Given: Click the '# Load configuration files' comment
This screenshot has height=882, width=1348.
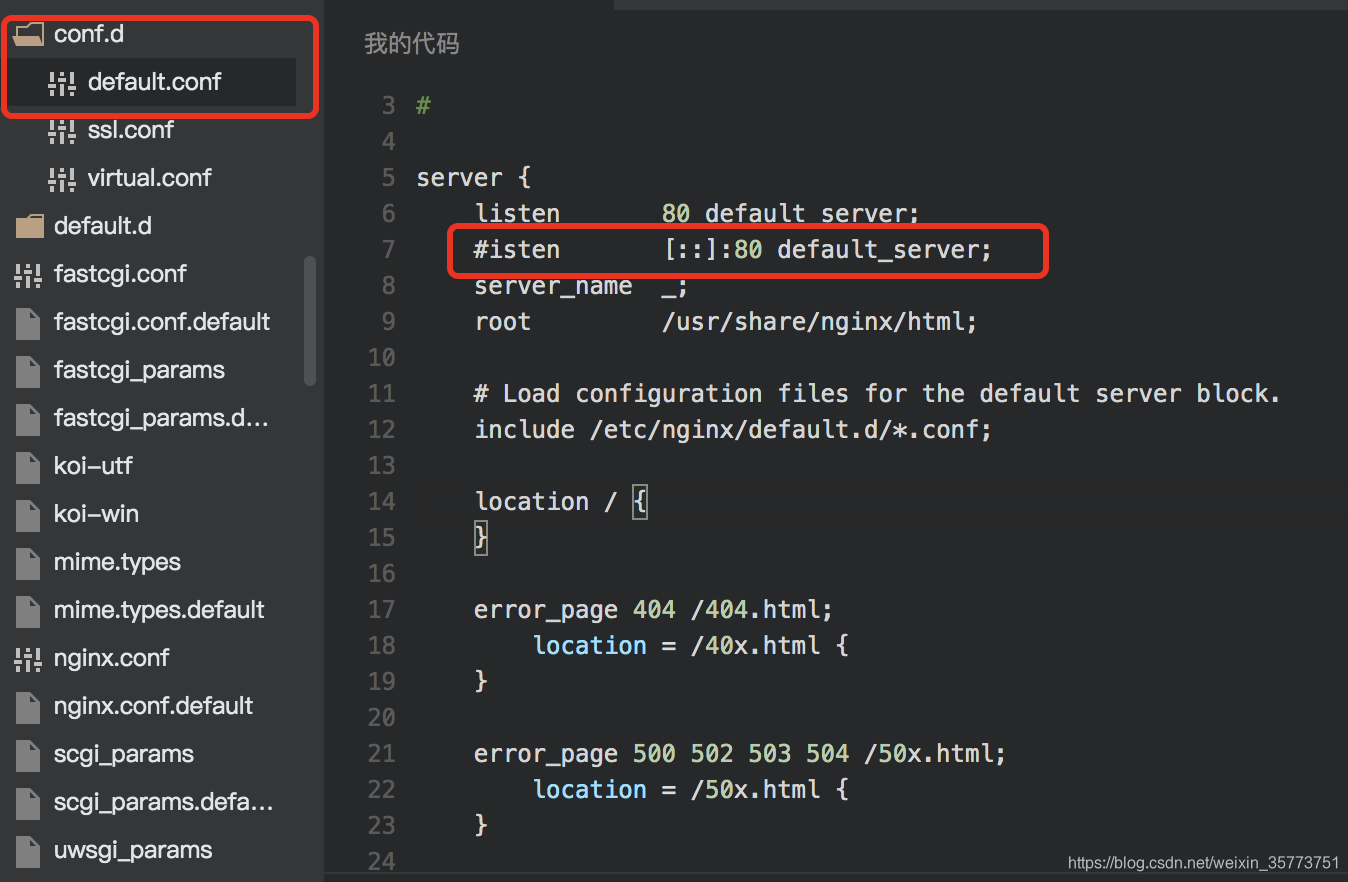Looking at the screenshot, I should pyautogui.click(x=877, y=394).
